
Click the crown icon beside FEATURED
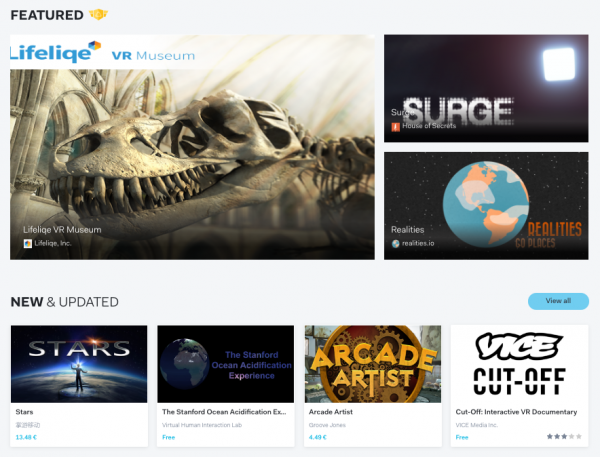tap(98, 15)
